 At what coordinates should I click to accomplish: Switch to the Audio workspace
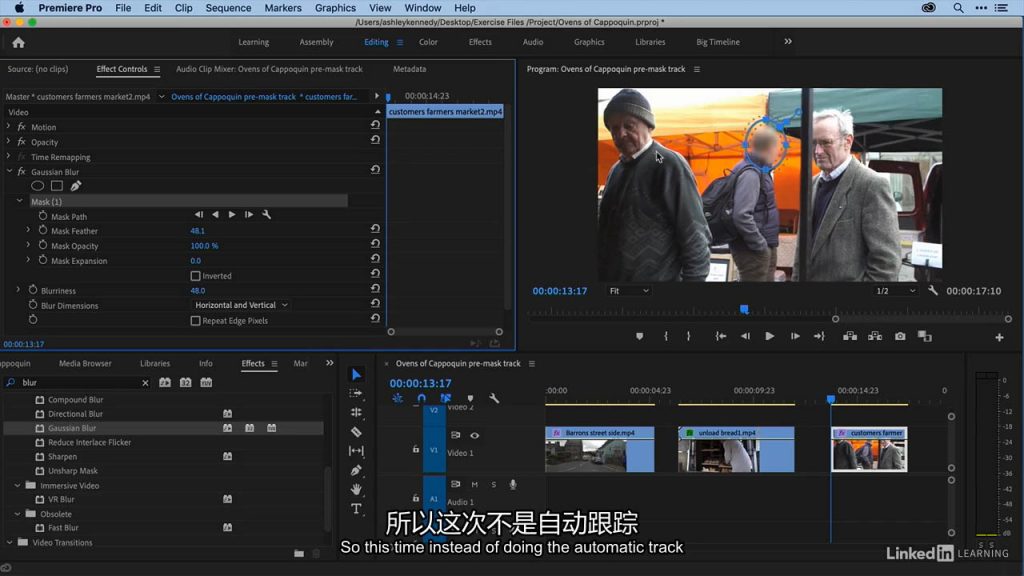point(533,42)
